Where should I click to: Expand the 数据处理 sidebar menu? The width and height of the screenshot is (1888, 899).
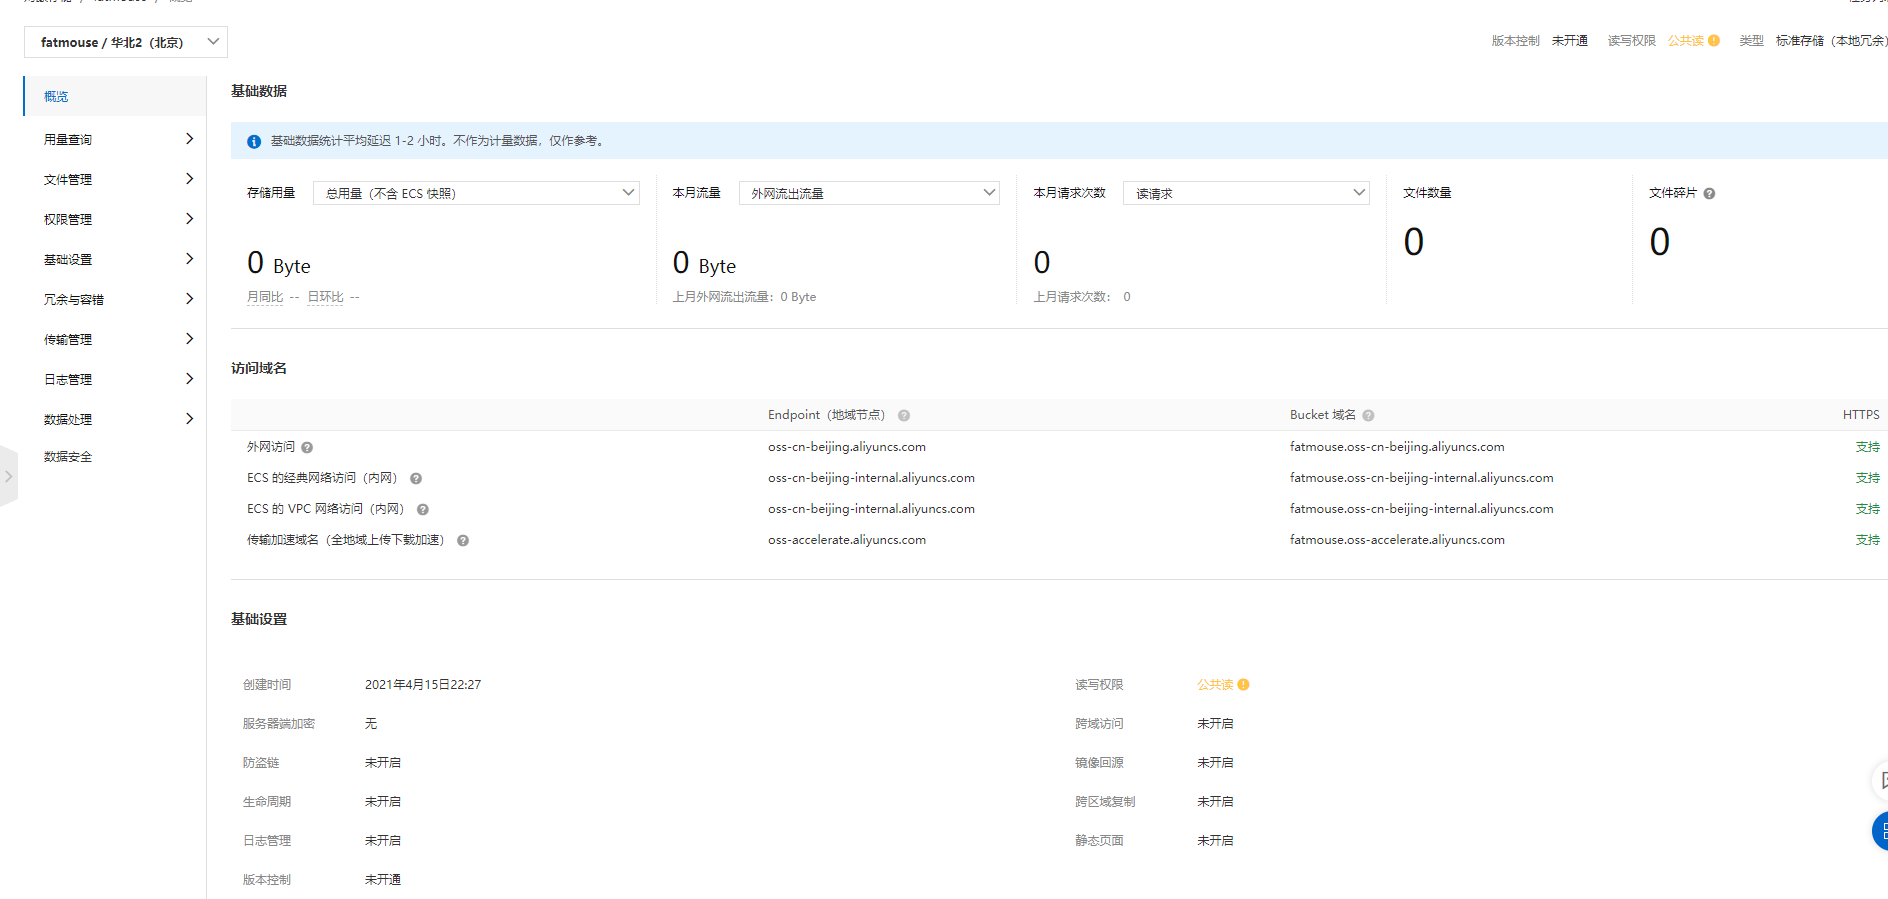tap(115, 419)
